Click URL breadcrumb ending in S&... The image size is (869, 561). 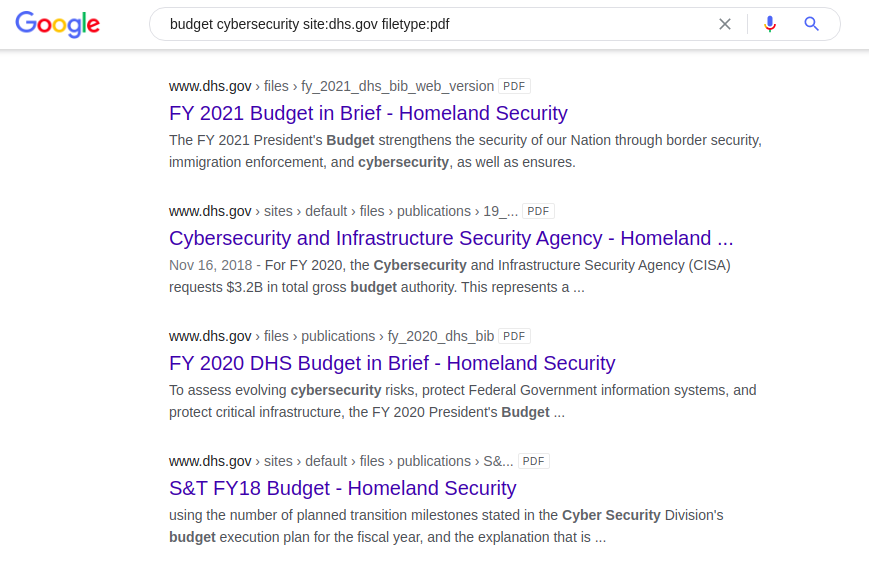click(x=497, y=461)
